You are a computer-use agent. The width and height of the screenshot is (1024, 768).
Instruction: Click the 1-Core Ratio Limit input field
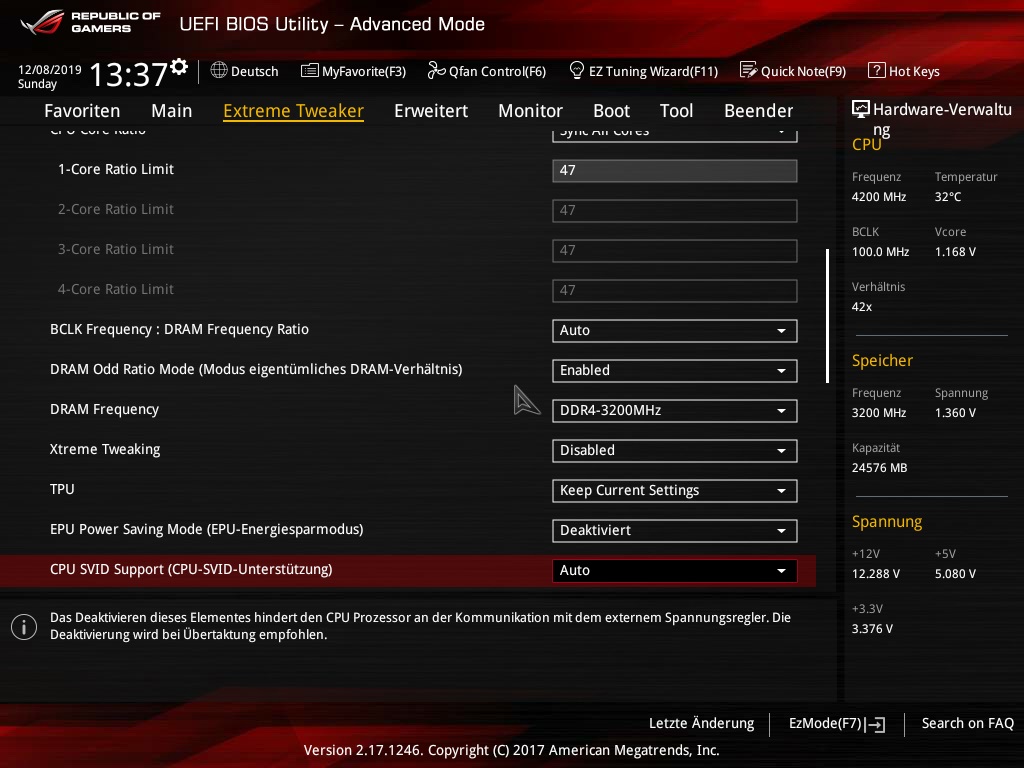tap(675, 170)
